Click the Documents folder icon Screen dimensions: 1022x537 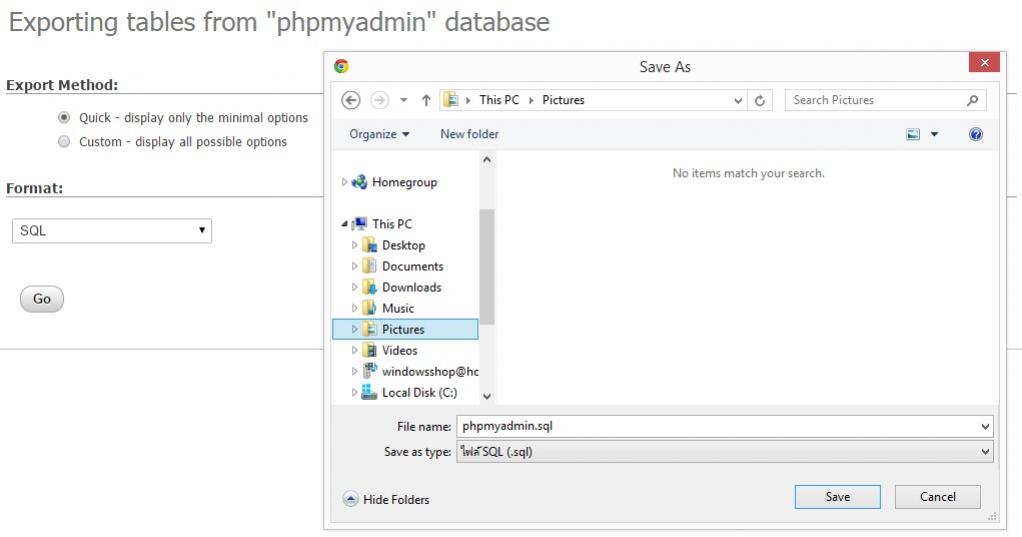pos(370,266)
